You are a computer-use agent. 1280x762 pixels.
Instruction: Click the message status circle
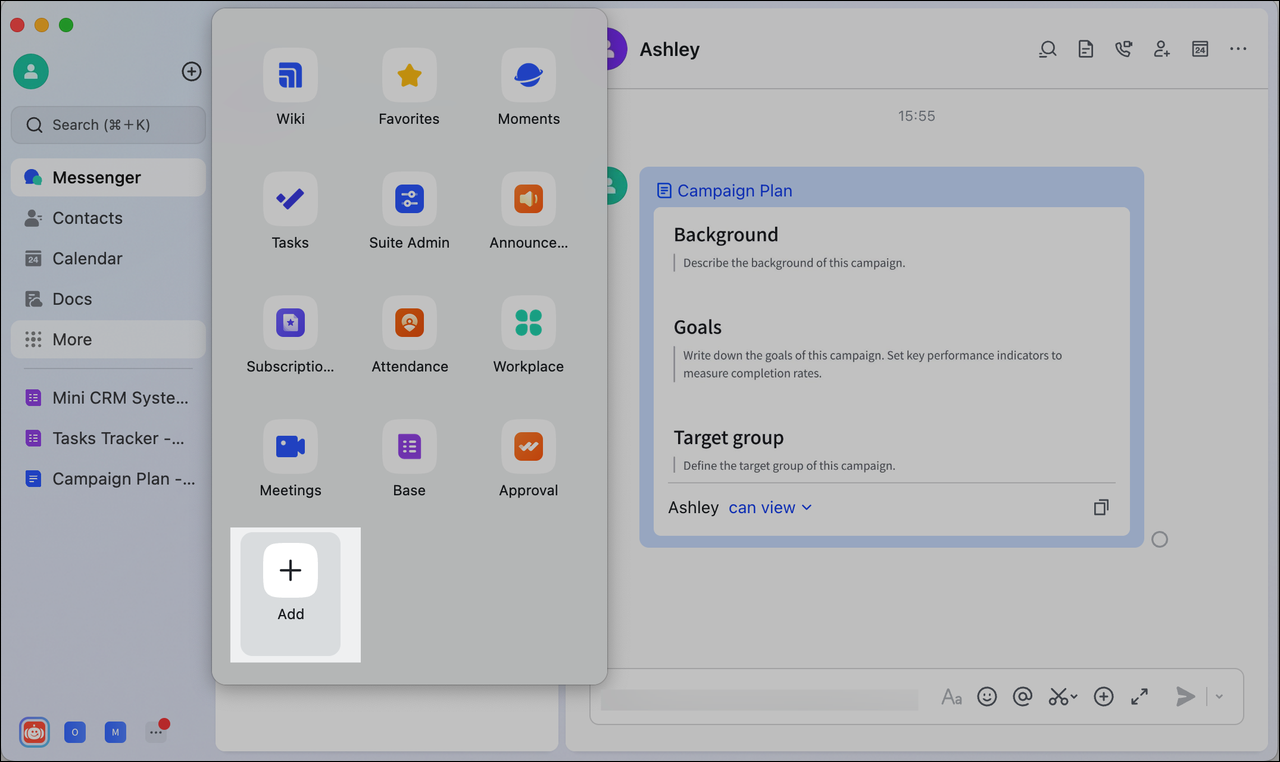(1159, 539)
